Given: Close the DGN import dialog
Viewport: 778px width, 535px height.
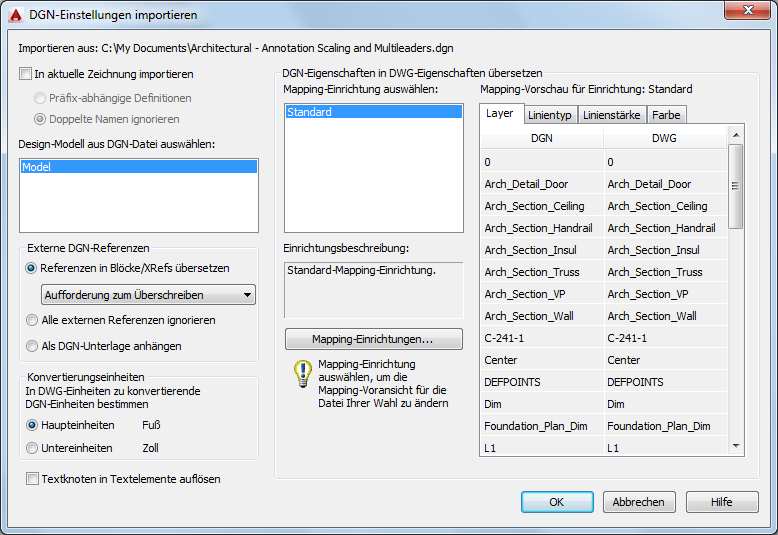Looking at the screenshot, I should point(748,10).
